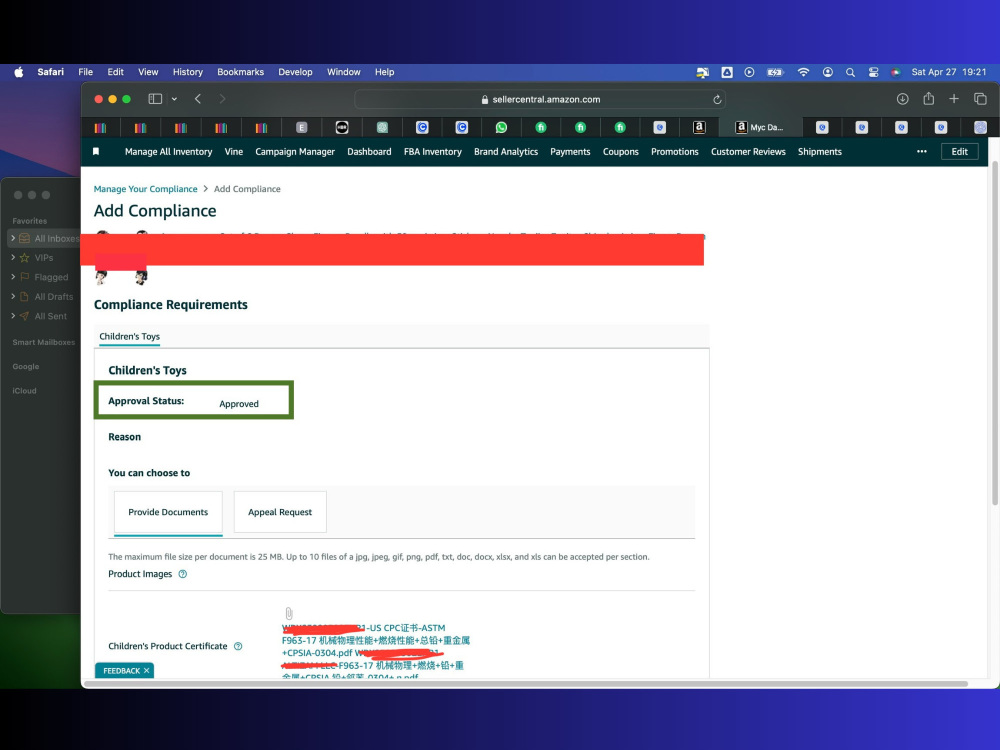Viewport: 1000px width, 750px height.
Task: Click the paperclip attachment icon near the certificate
Action: (288, 613)
